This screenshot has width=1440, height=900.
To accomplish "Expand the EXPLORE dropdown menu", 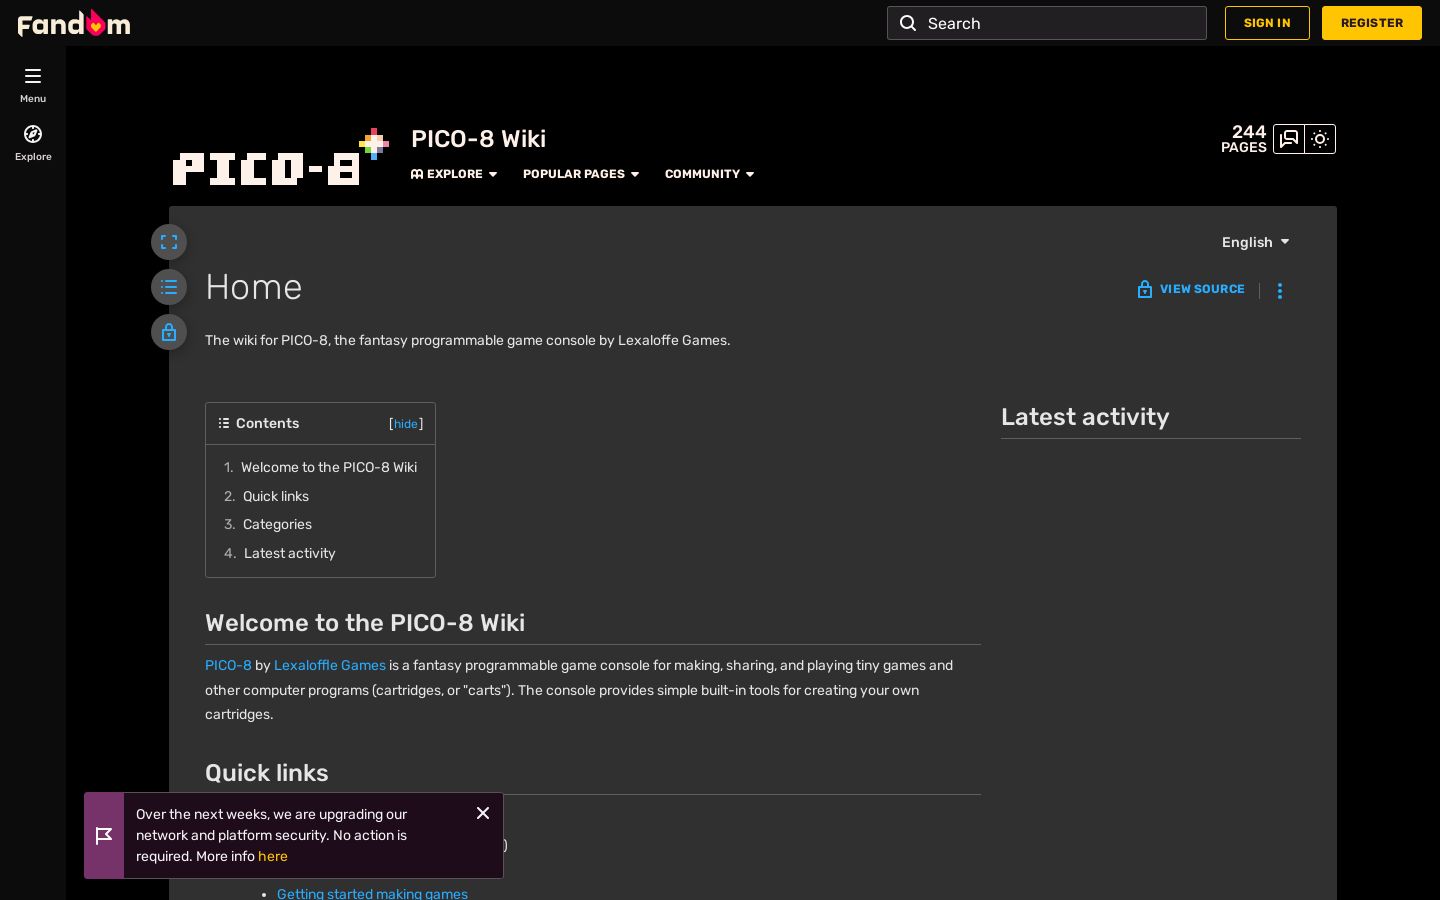I will 454,174.
